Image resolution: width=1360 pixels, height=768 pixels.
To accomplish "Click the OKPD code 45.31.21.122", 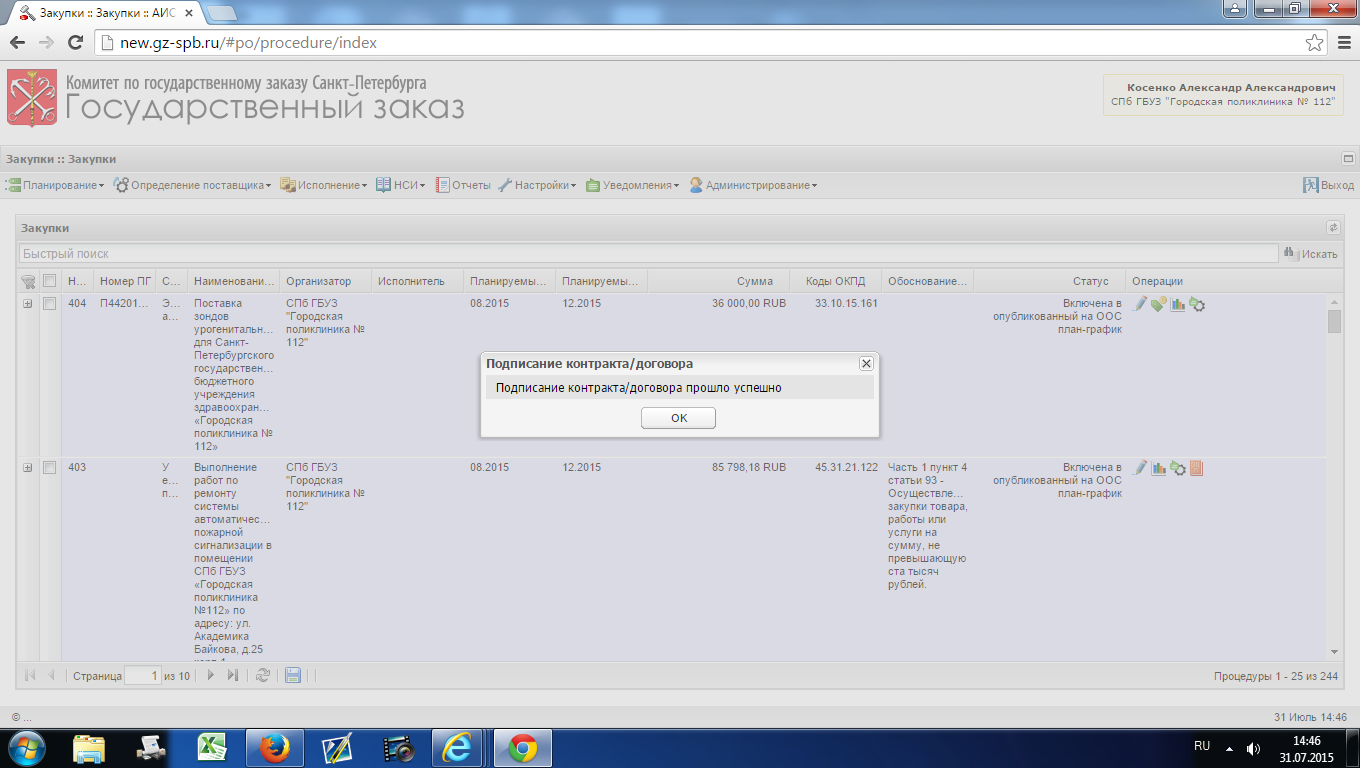I will 846,467.
